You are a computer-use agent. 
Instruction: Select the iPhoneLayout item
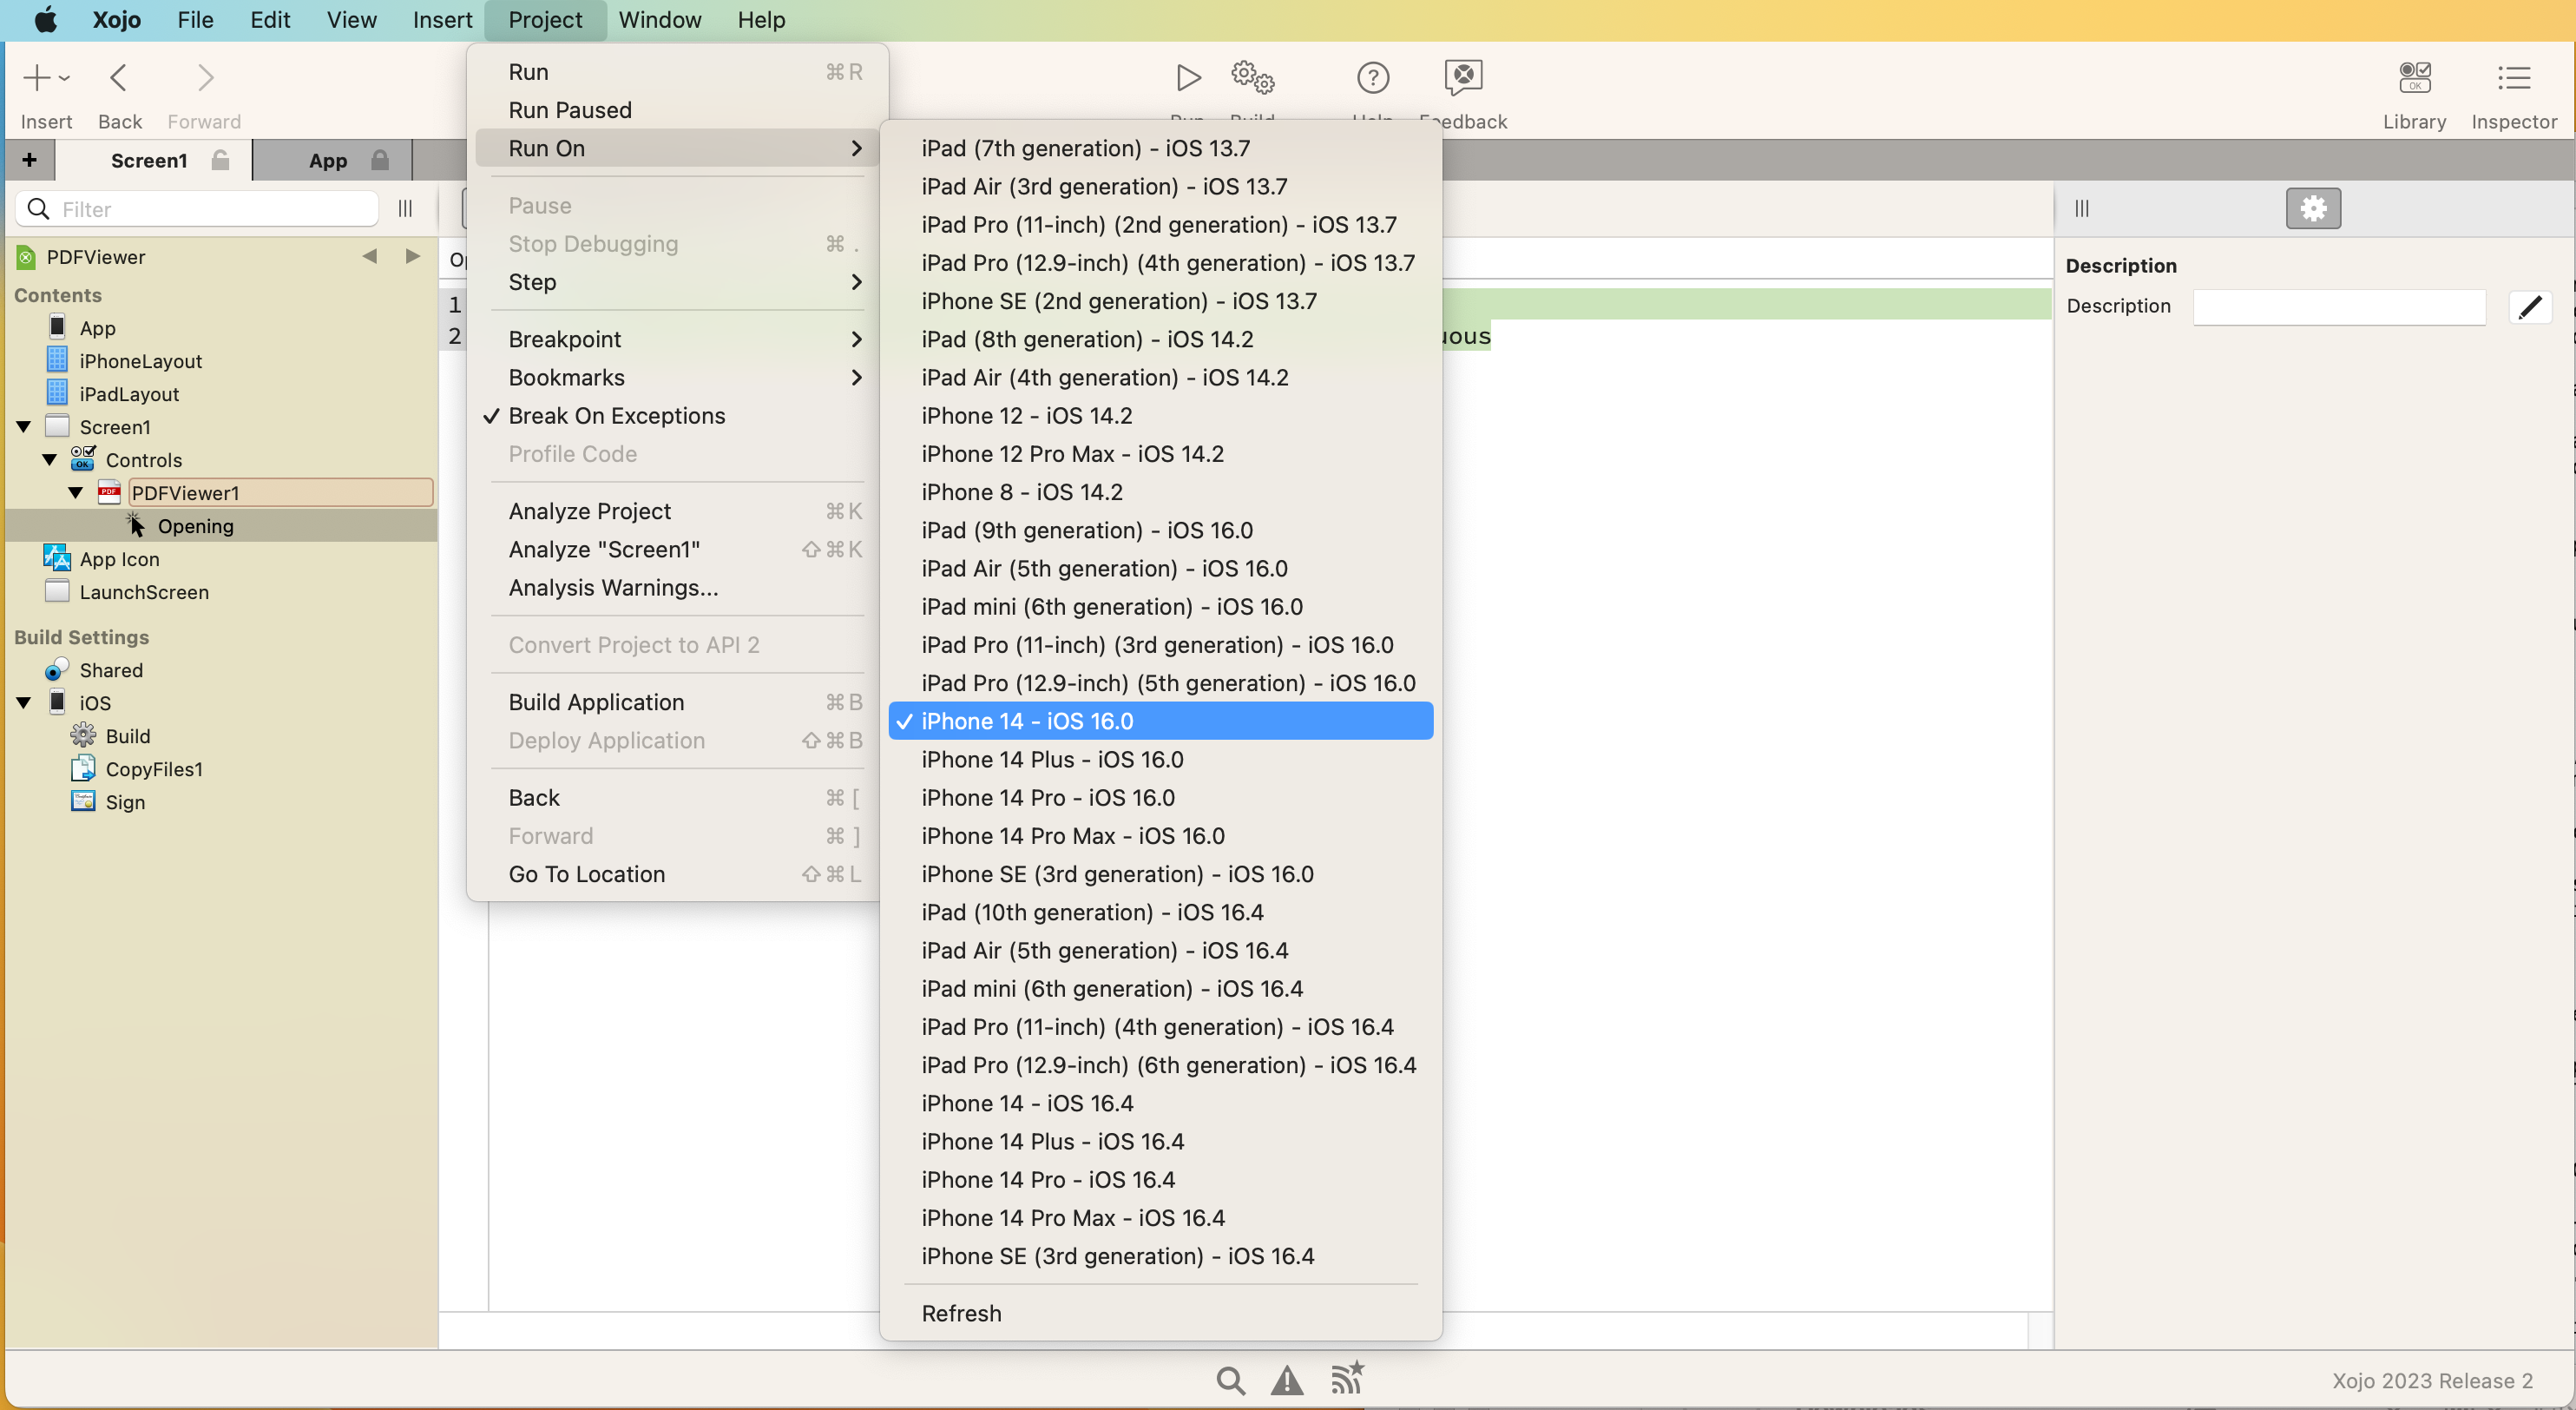point(140,361)
